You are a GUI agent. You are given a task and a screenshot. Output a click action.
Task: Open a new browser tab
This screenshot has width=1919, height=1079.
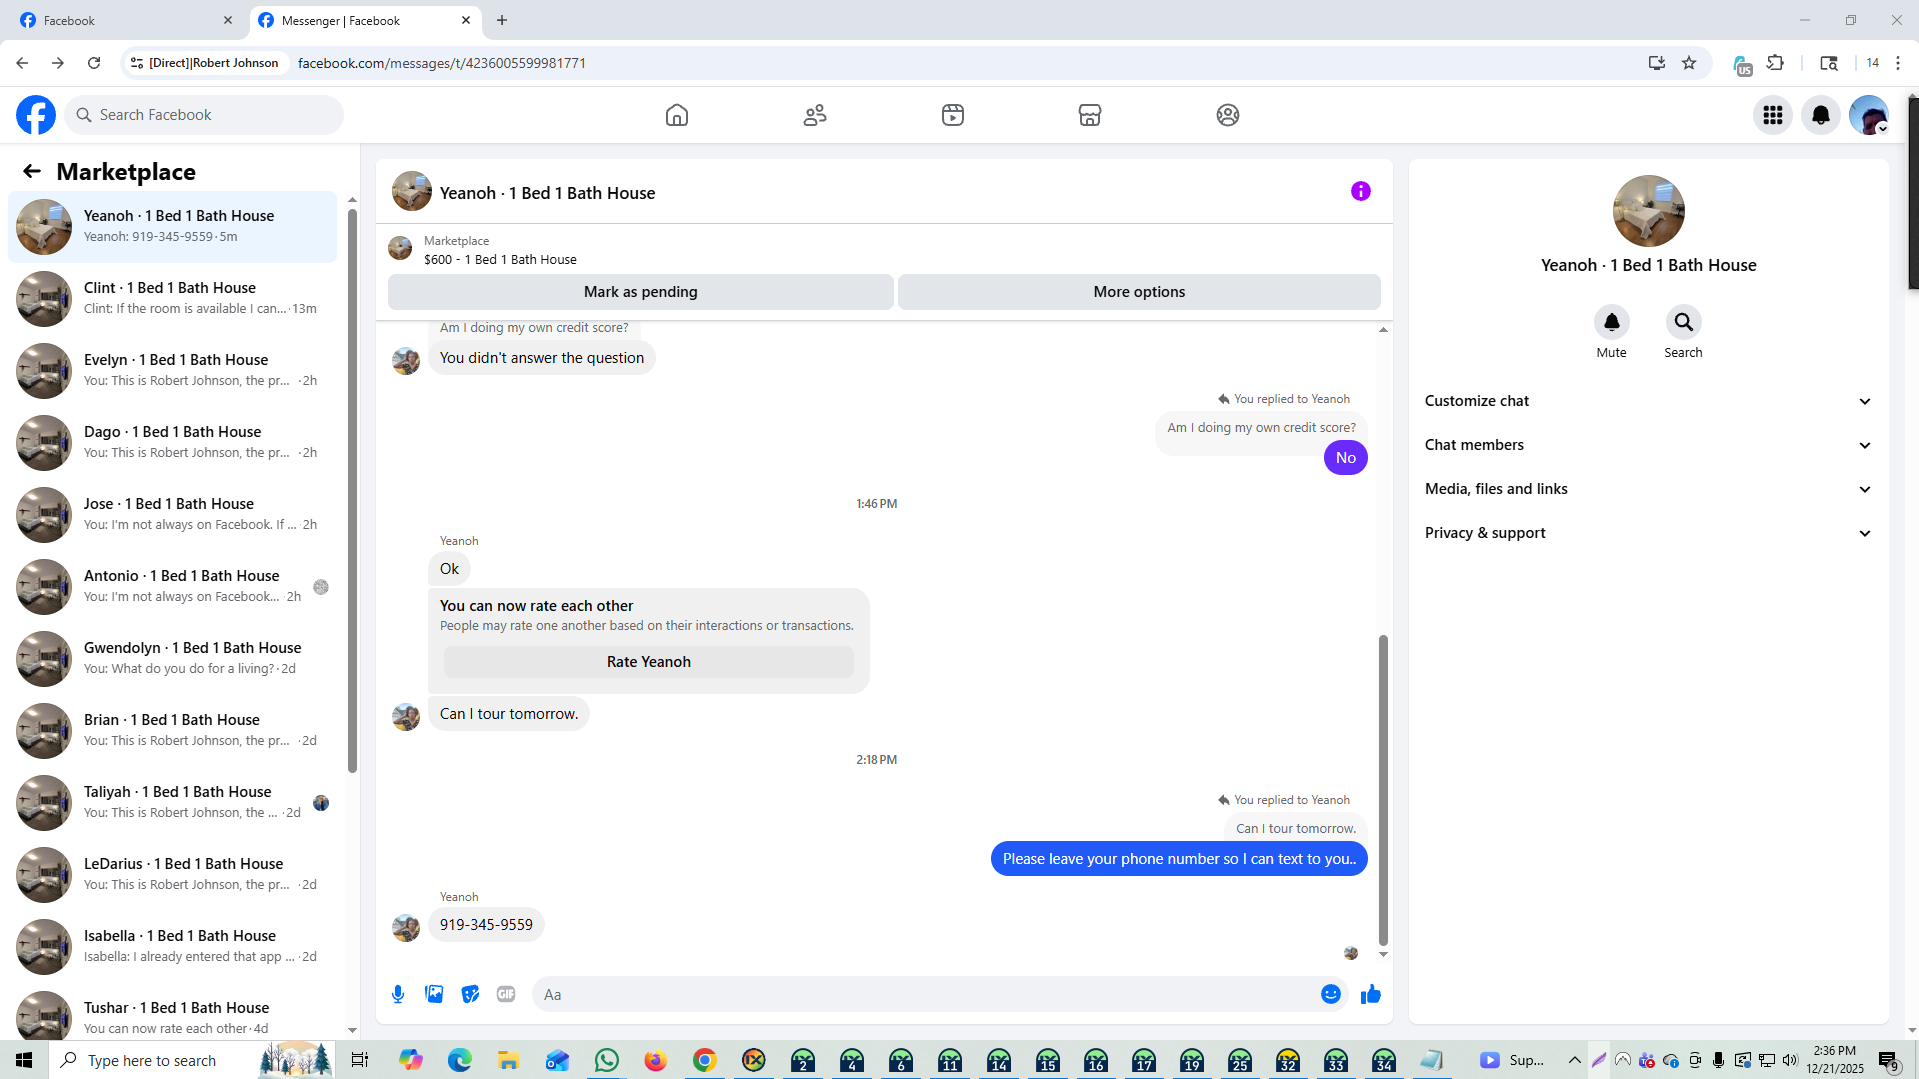coord(502,20)
